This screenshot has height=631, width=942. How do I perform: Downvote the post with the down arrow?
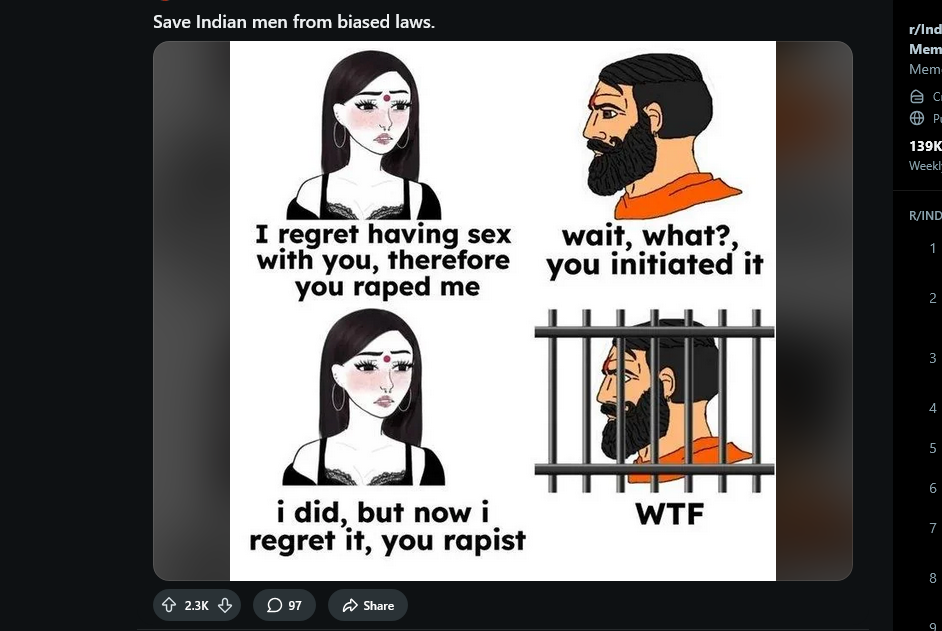tap(225, 605)
